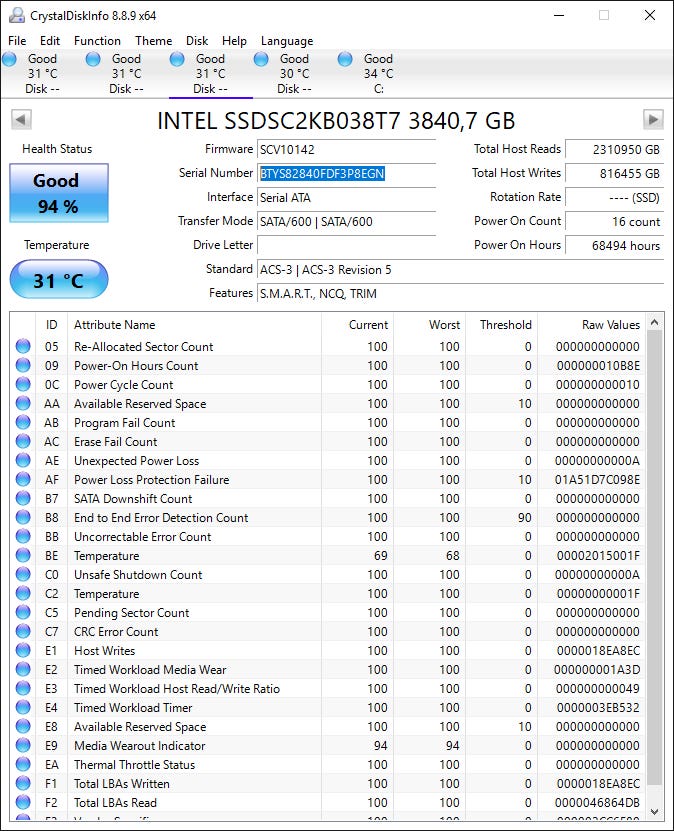Click the Attribute Name column header
Viewport: 674px width, 831px height.
194,325
